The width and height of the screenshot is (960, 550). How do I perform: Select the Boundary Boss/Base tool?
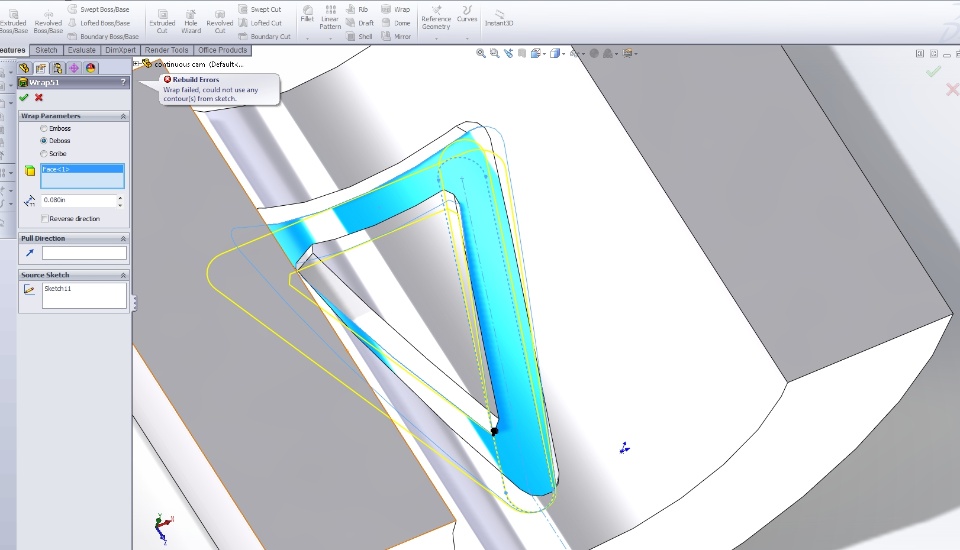[x=102, y=36]
